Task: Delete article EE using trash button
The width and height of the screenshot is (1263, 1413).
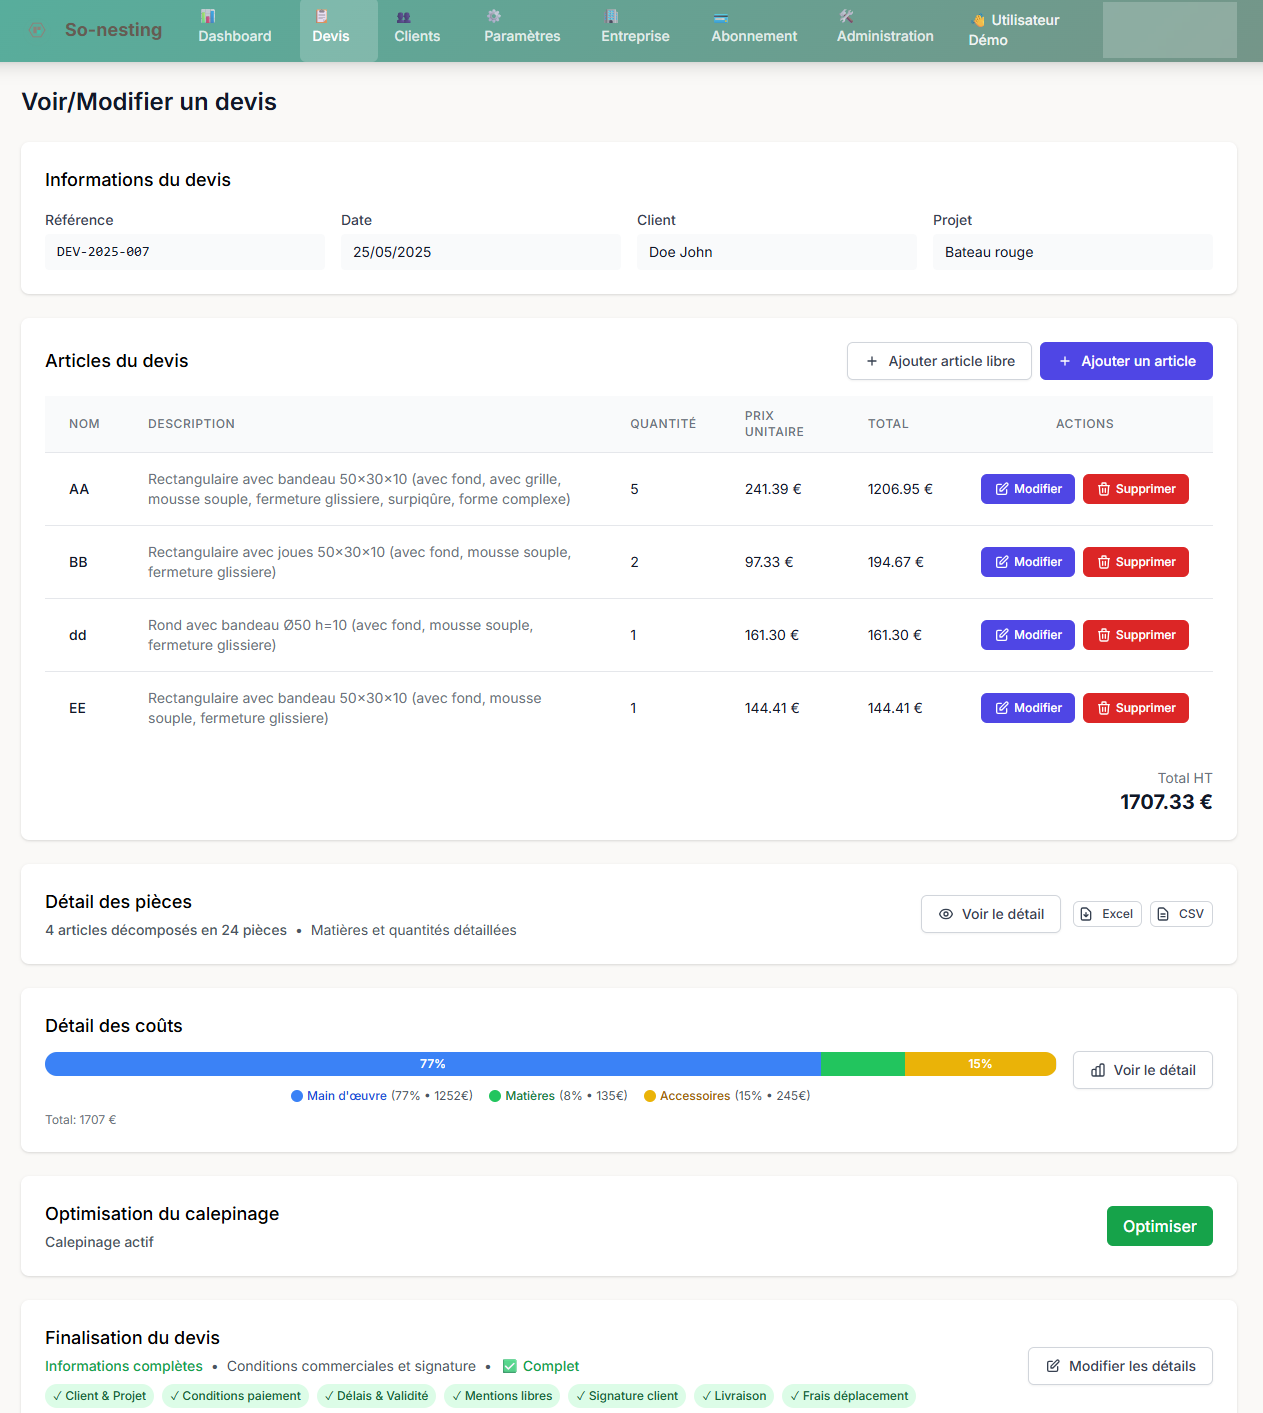Action: coord(1135,708)
